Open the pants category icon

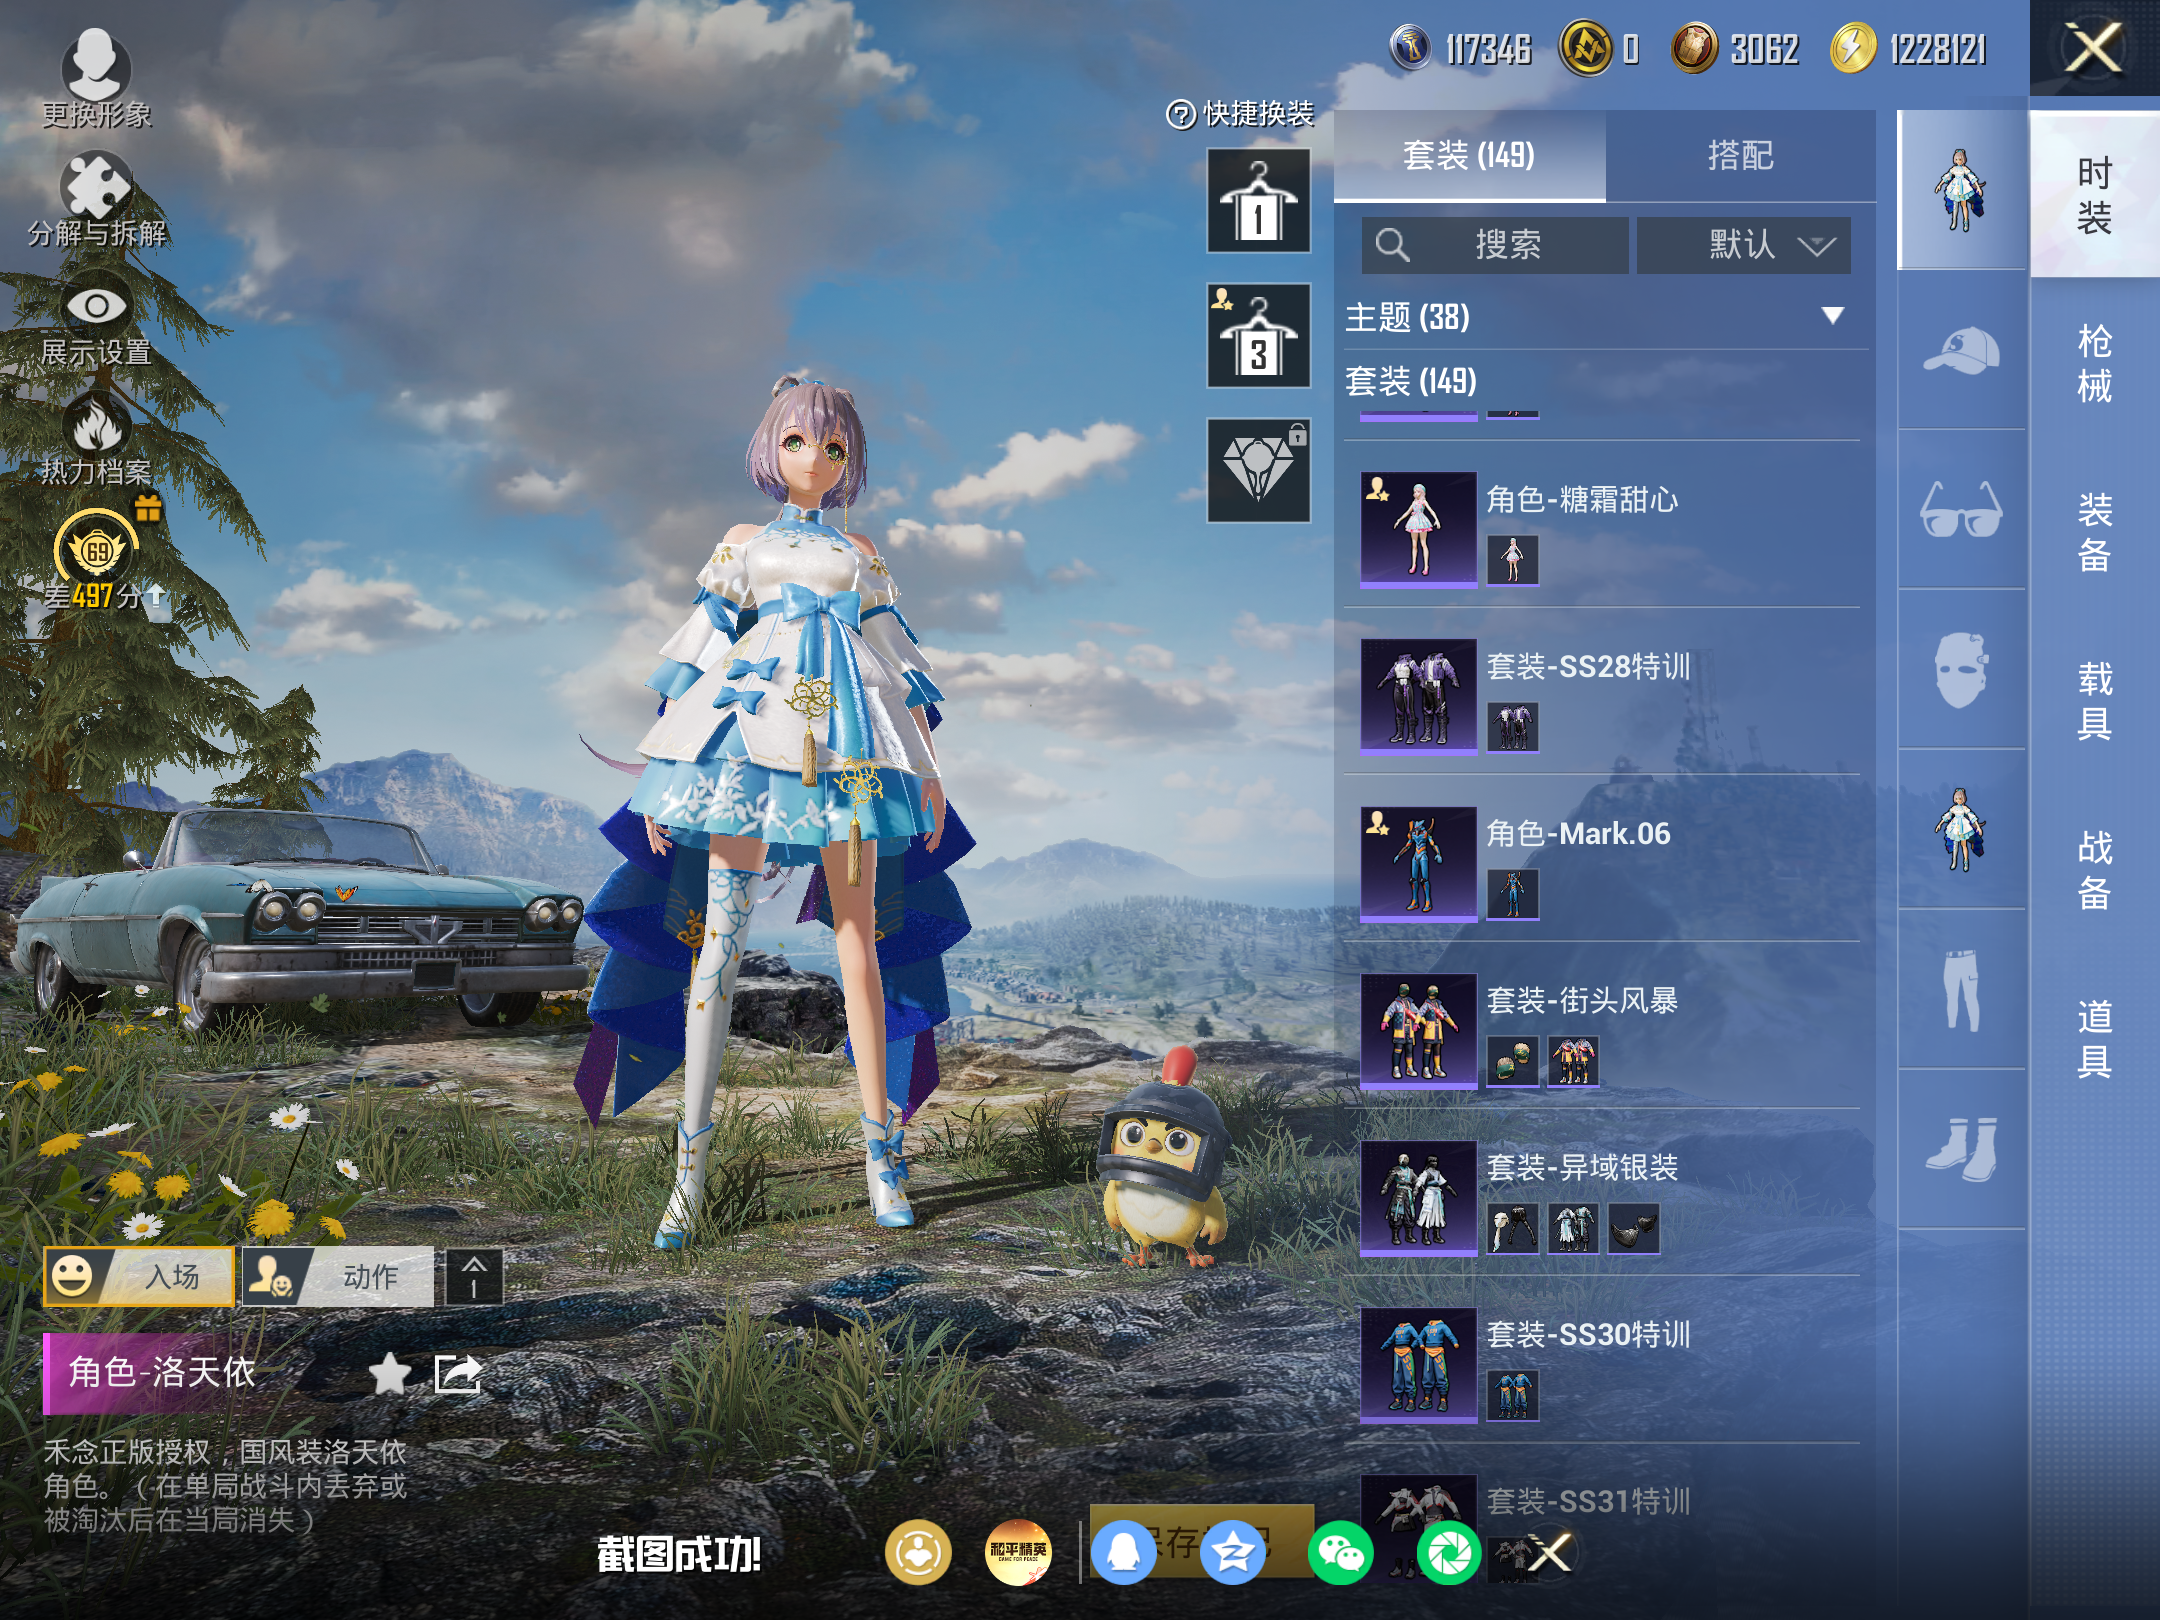tap(1961, 990)
